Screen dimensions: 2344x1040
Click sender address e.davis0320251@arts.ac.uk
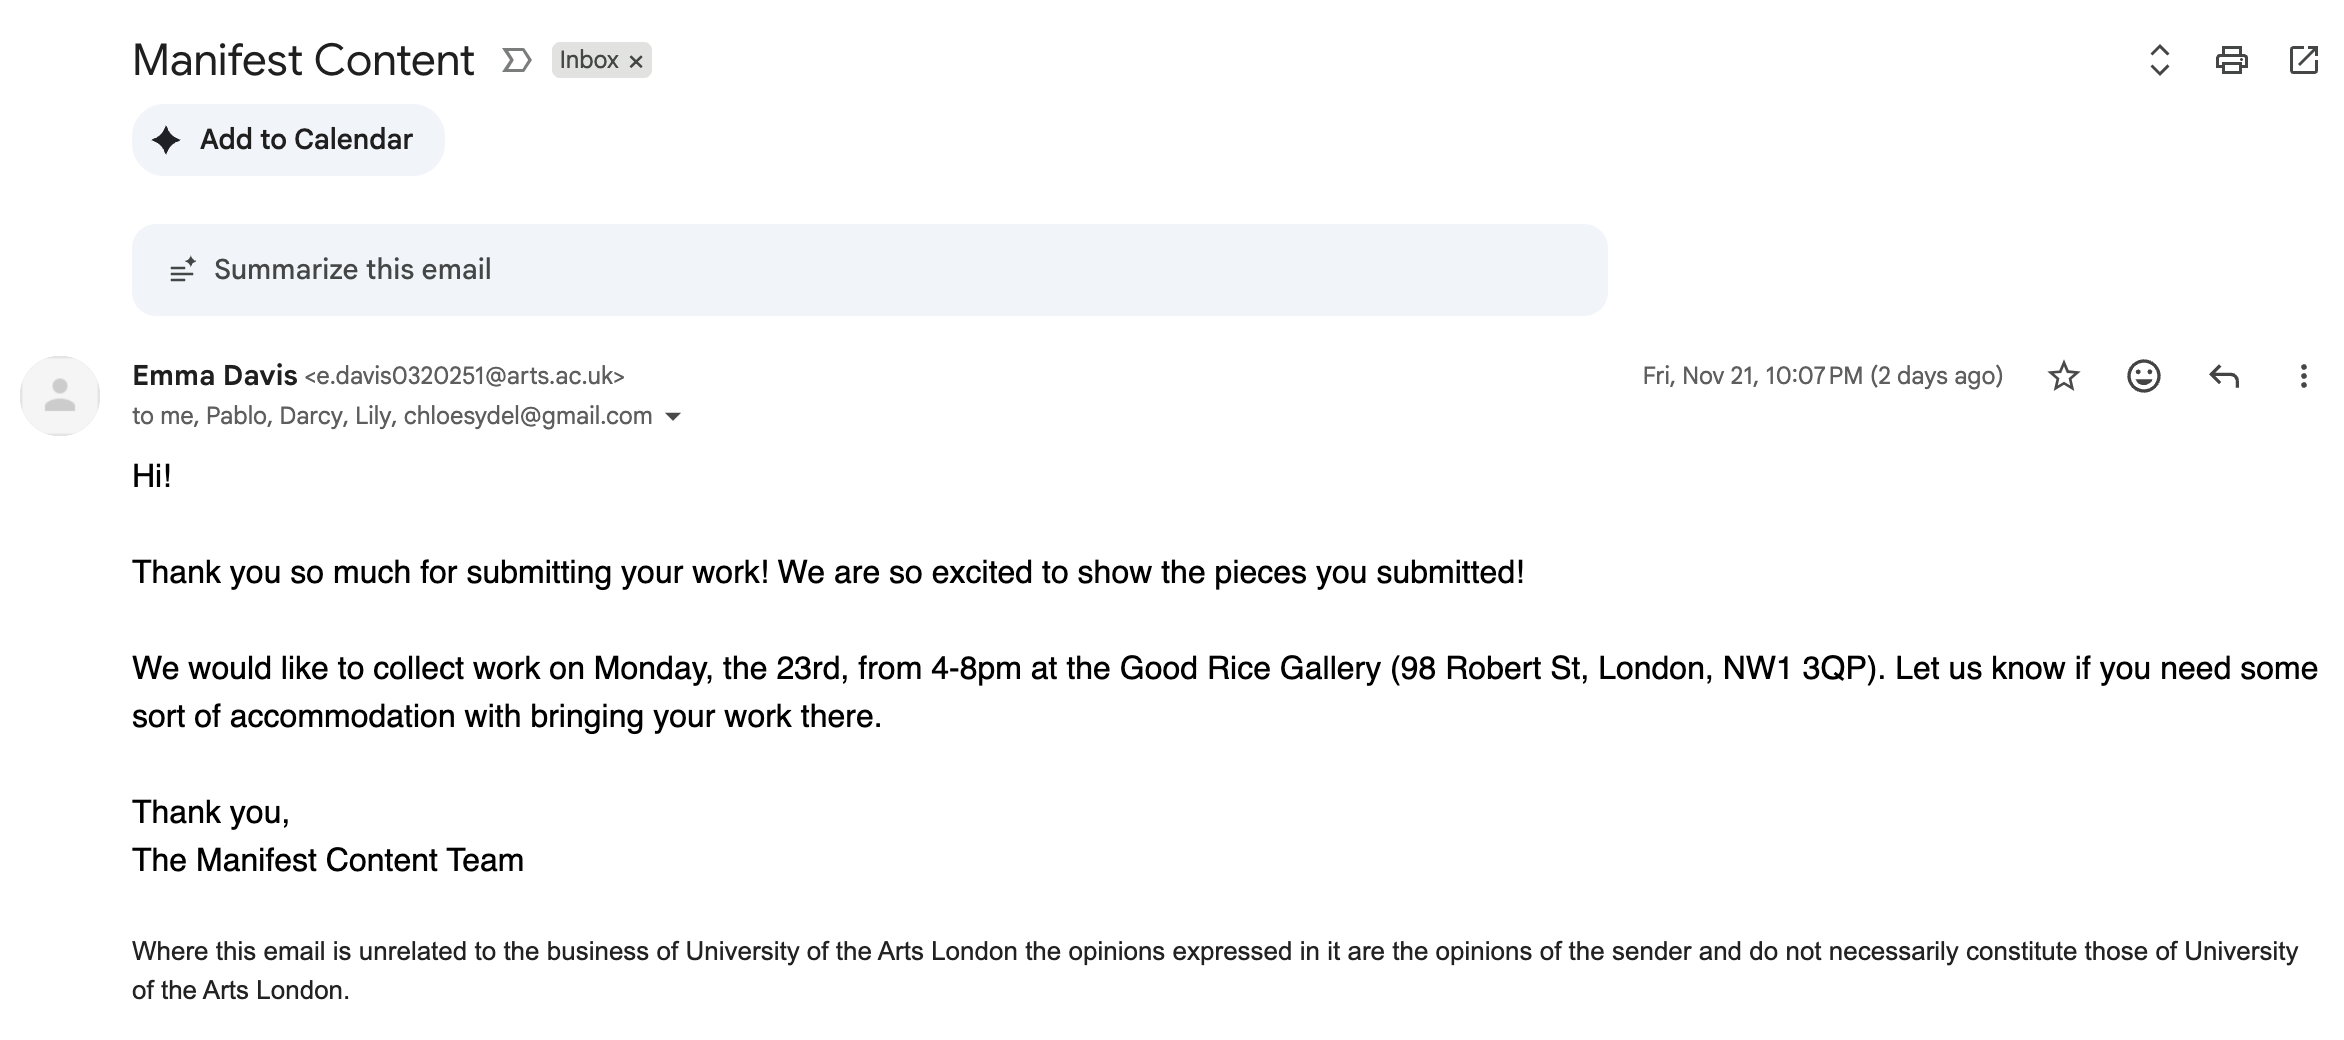pyautogui.click(x=464, y=376)
